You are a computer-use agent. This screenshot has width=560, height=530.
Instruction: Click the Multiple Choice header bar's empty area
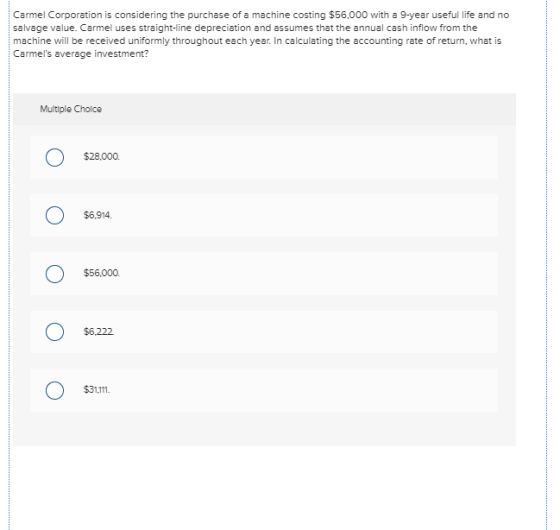pos(307,109)
